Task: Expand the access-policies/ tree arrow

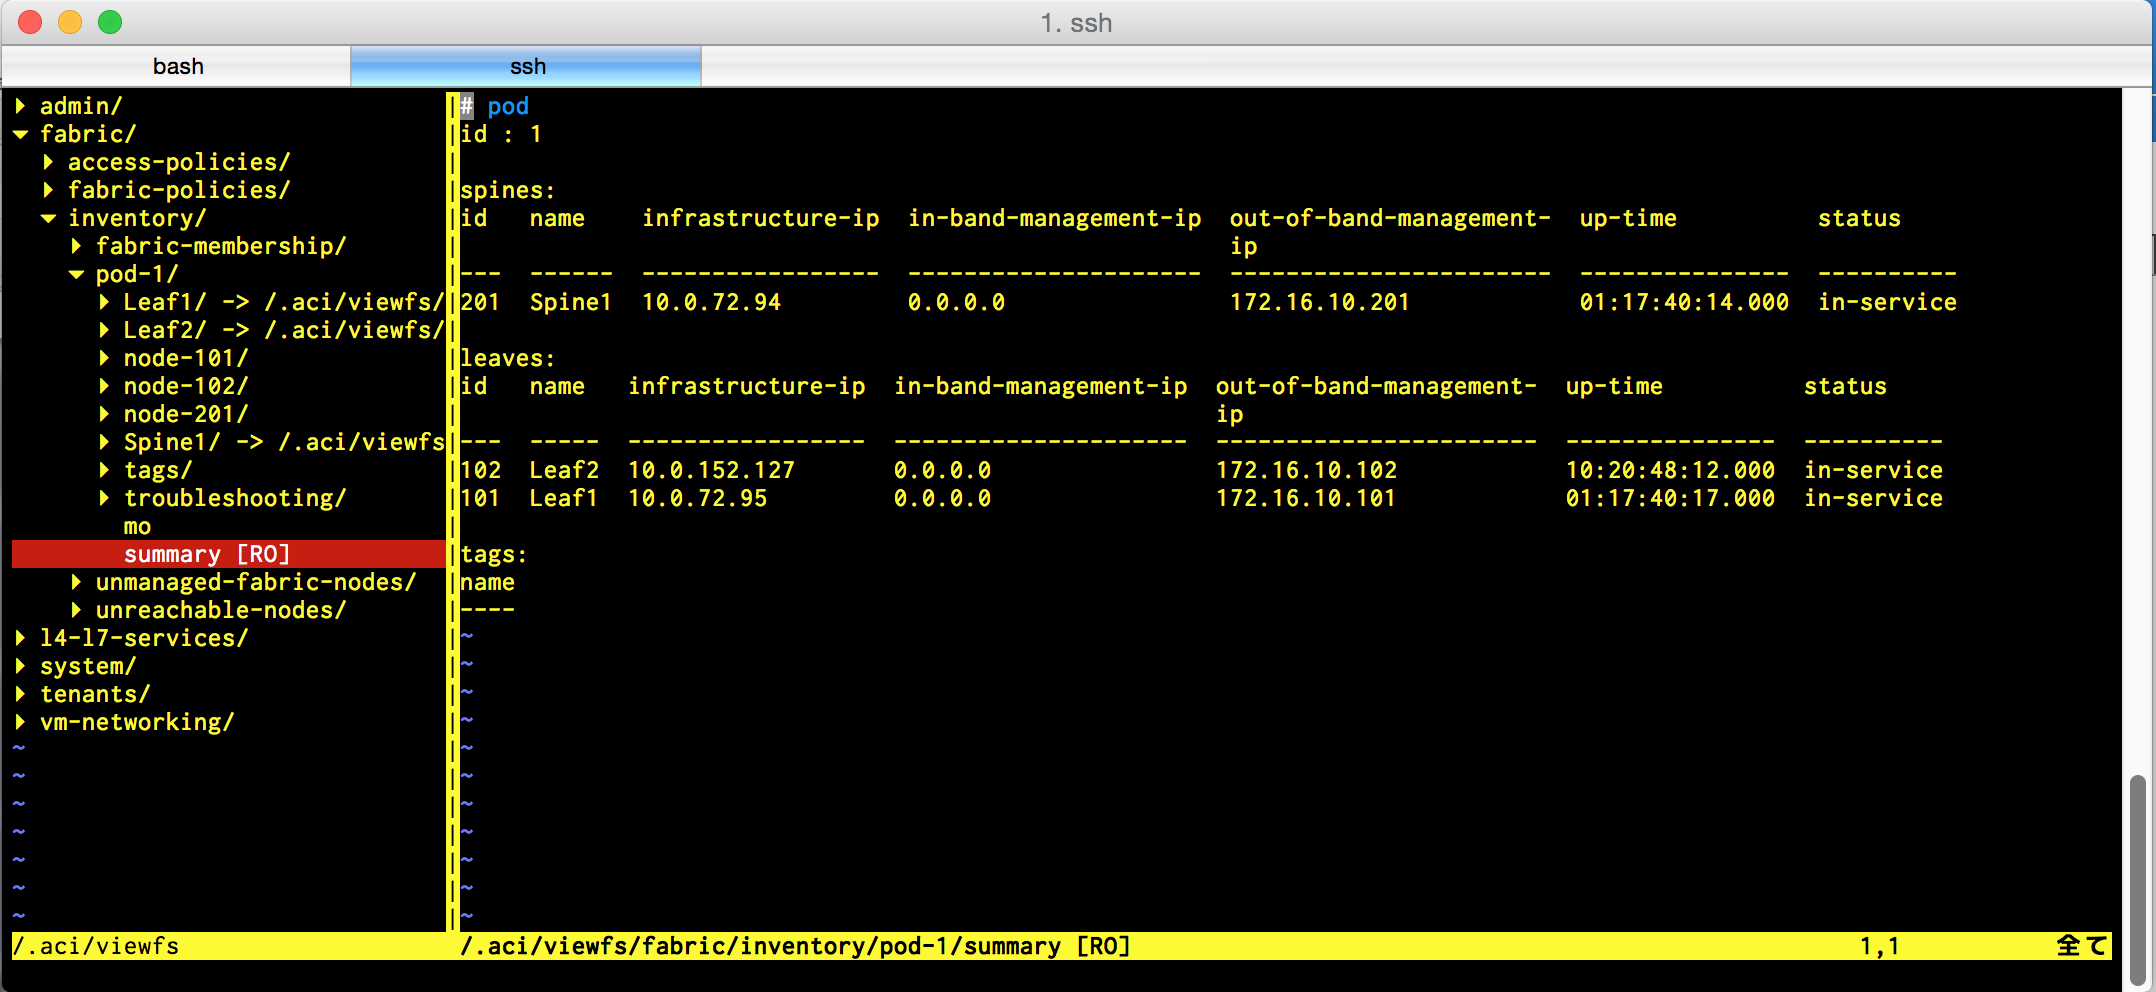Action: (48, 162)
